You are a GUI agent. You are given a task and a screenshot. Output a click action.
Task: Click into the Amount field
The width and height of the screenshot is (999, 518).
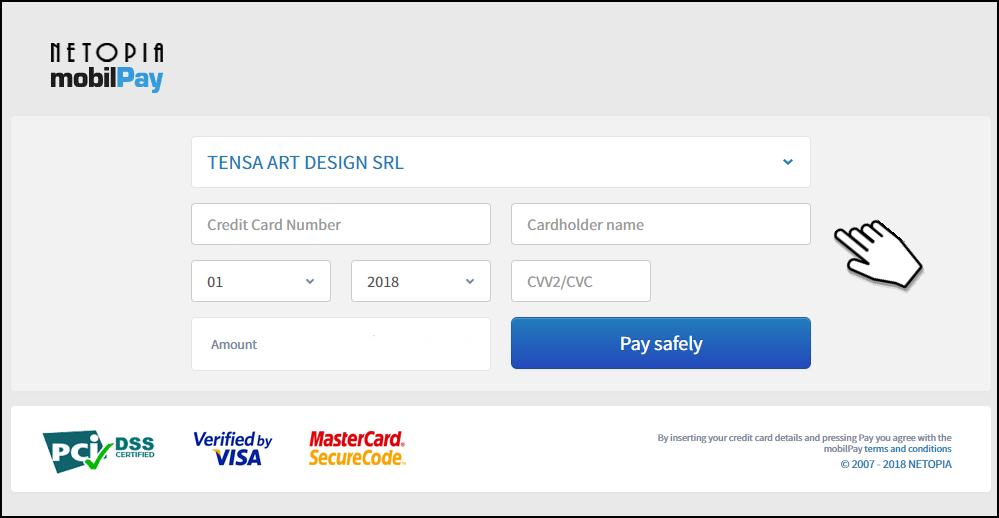pyautogui.click(x=341, y=344)
